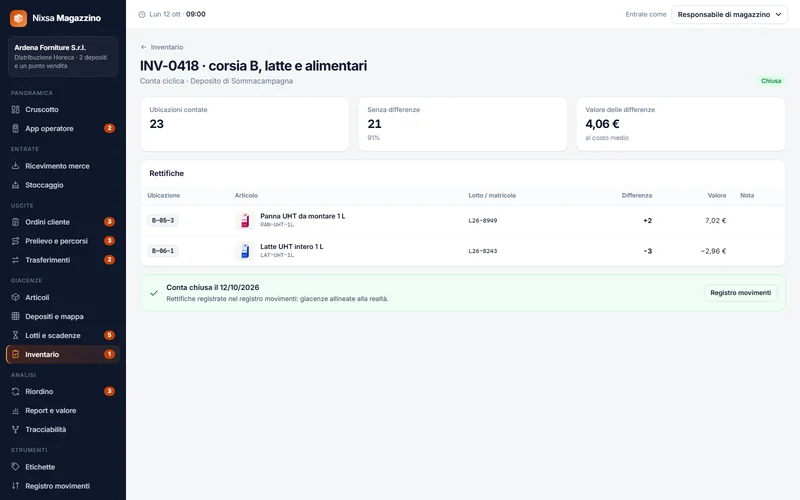
Task: Click the Valore column header
Action: [x=716, y=195]
